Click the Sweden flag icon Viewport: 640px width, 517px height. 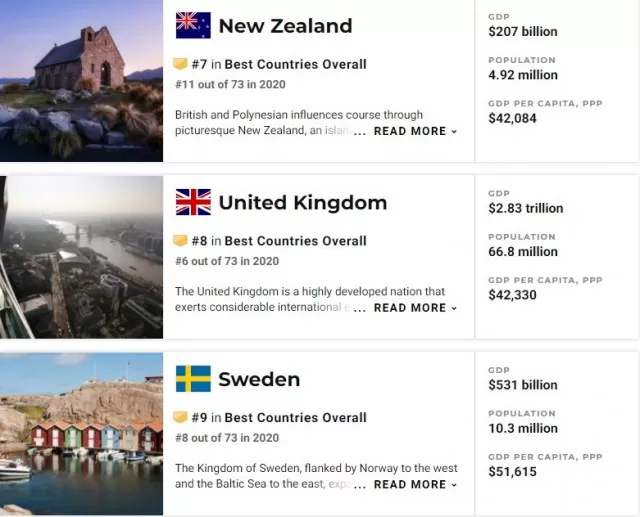193,379
